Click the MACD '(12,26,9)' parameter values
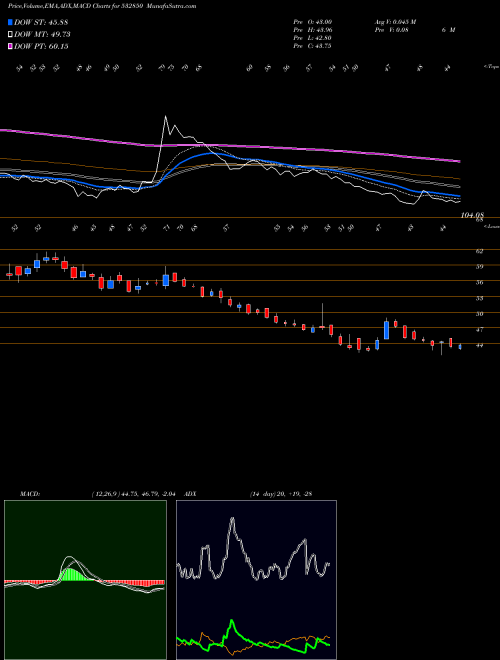500x660 pixels. 136,493
